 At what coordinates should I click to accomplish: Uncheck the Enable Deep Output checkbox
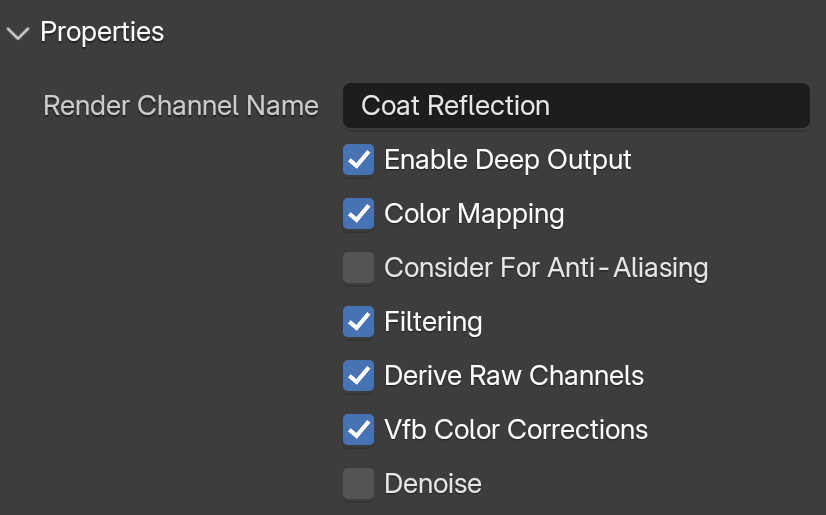pos(358,160)
